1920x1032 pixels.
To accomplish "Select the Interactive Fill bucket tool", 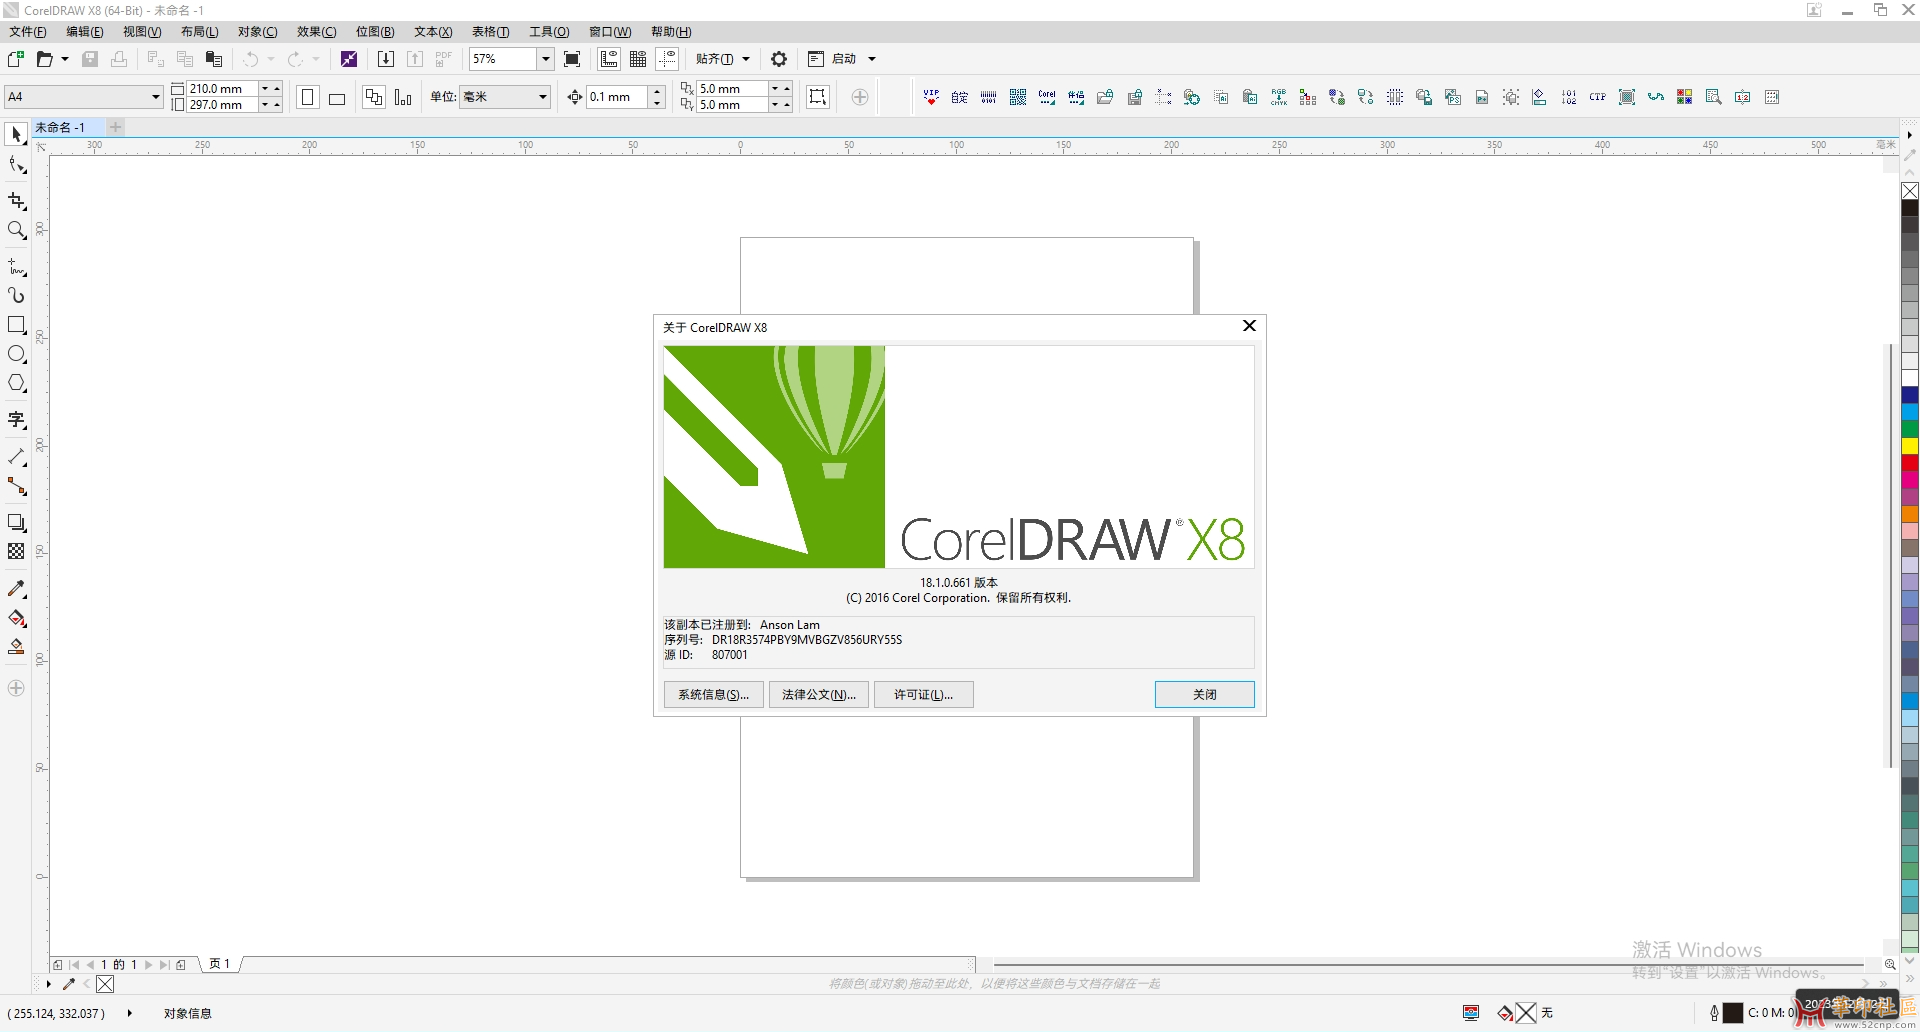I will click(x=16, y=618).
